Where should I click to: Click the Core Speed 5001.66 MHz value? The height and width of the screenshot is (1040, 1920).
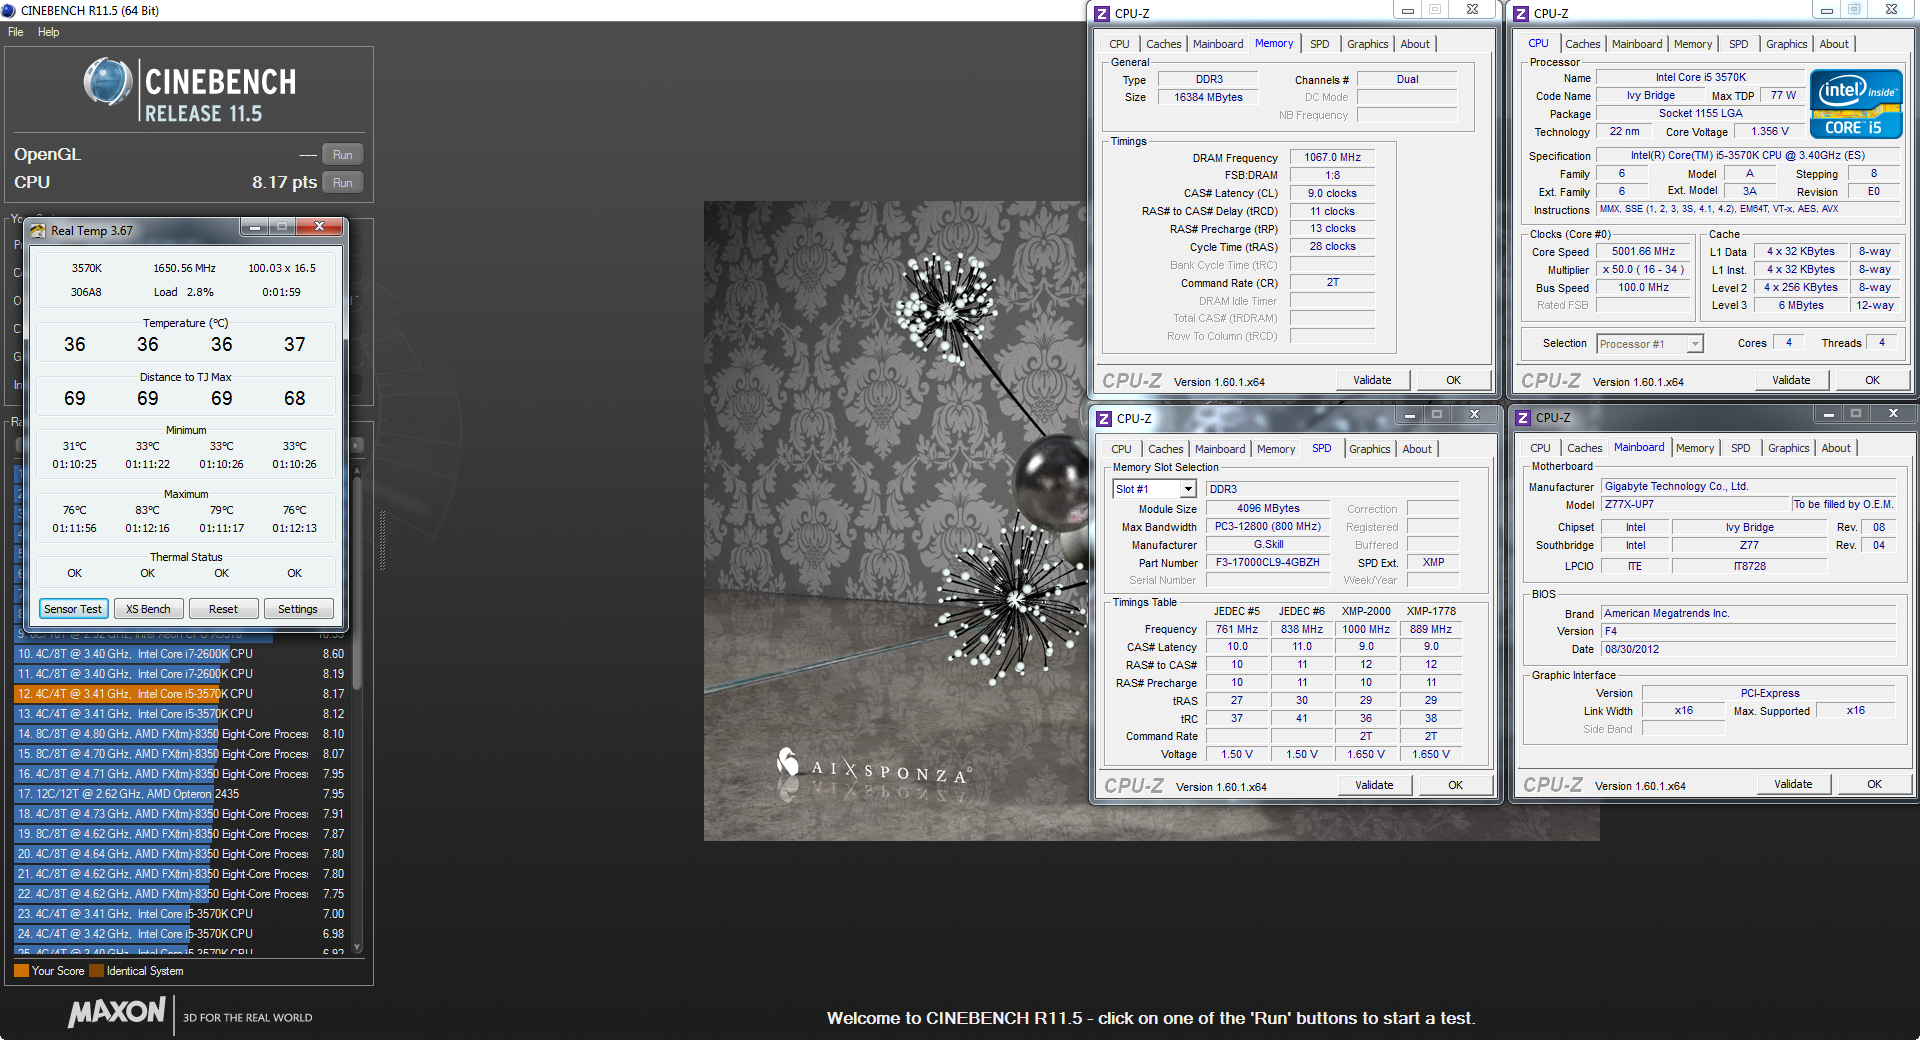coord(1643,252)
